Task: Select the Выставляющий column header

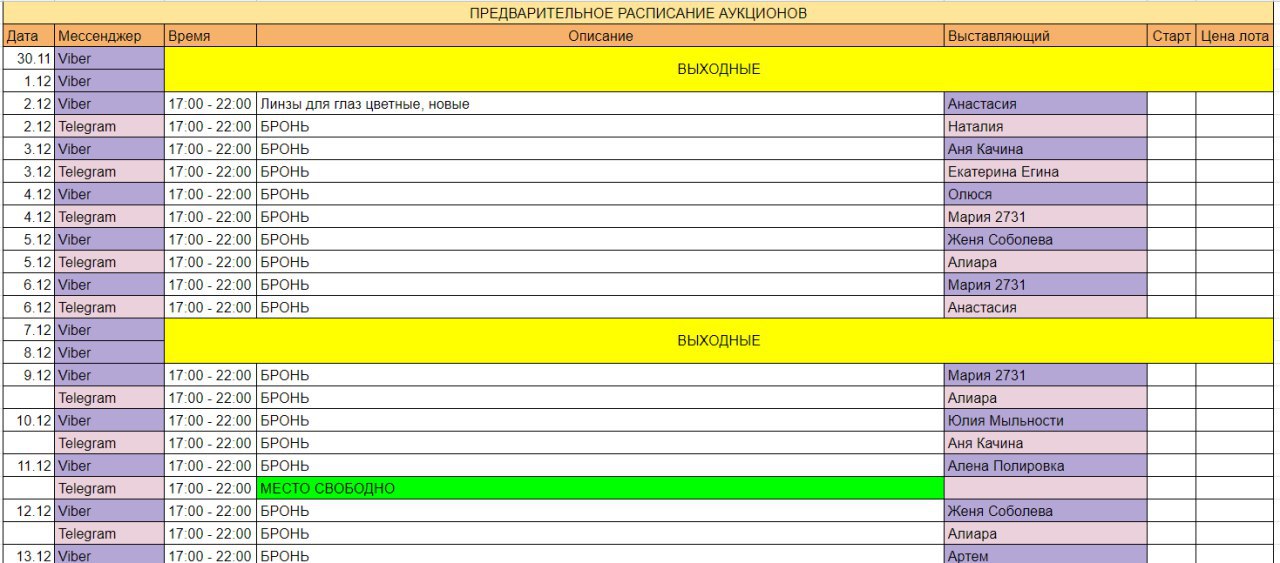Action: pos(1045,36)
